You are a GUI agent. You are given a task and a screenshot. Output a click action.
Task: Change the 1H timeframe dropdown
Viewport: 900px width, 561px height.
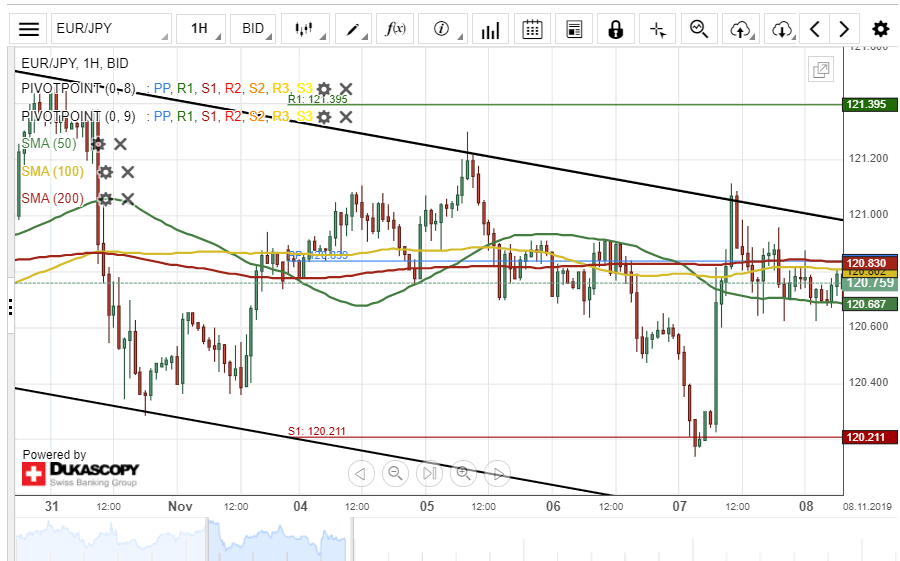(200, 29)
